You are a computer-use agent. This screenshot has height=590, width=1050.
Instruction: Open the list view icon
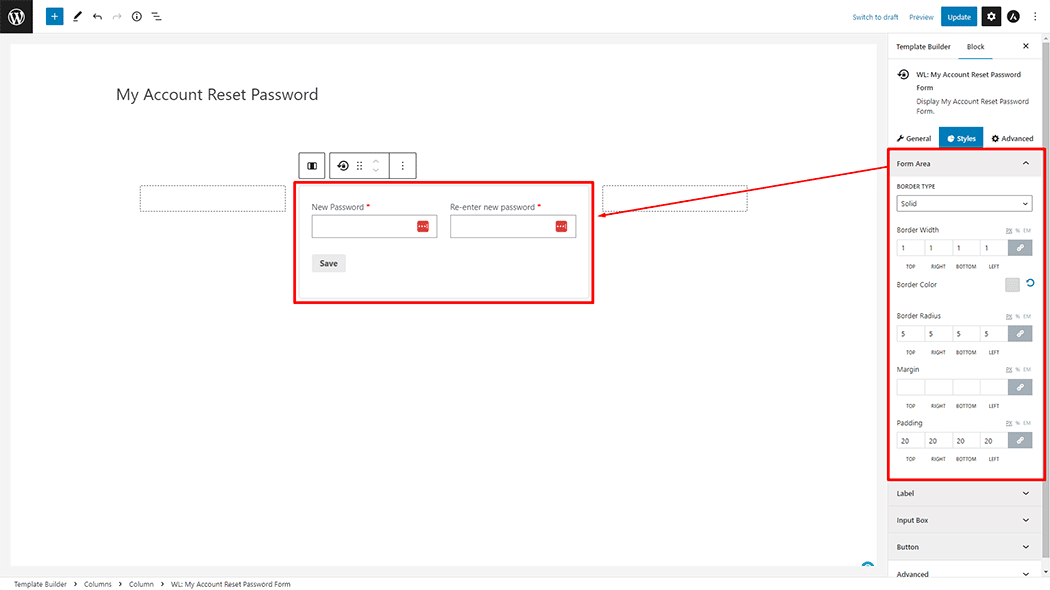coord(156,17)
